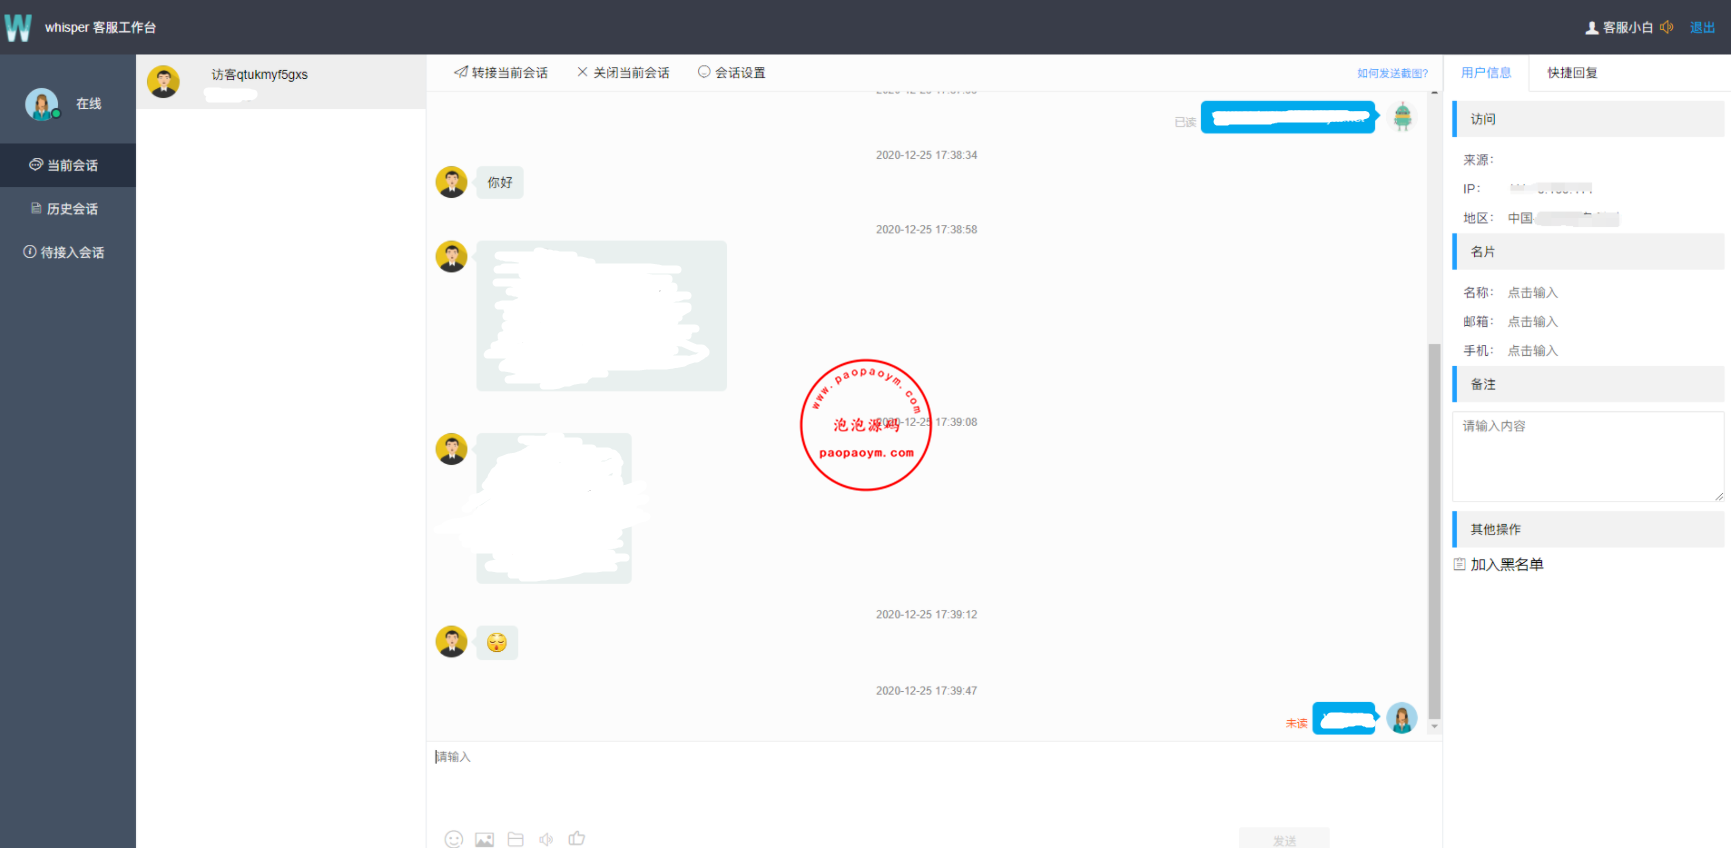The height and width of the screenshot is (848, 1731).
Task: Select the 用户信息 tab
Action: [x=1486, y=73]
